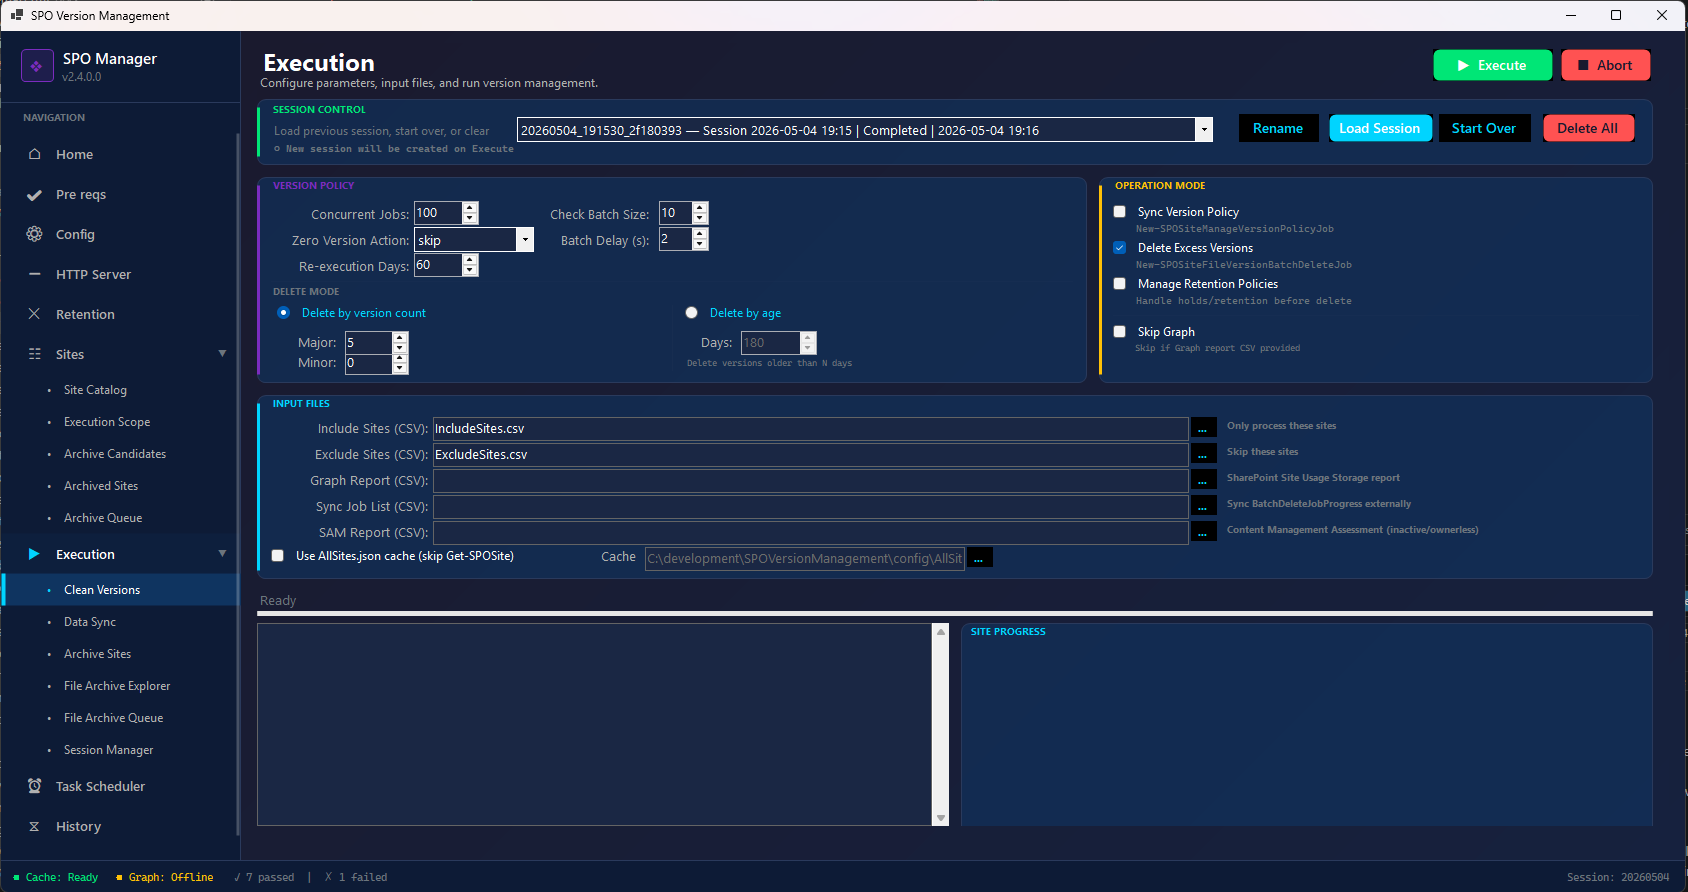This screenshot has height=892, width=1688.
Task: Click the 1 failed status entry
Action: click(x=356, y=877)
